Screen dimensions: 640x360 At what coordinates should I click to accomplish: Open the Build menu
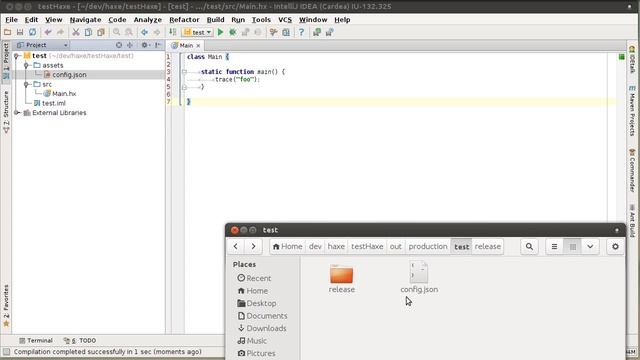coord(215,20)
